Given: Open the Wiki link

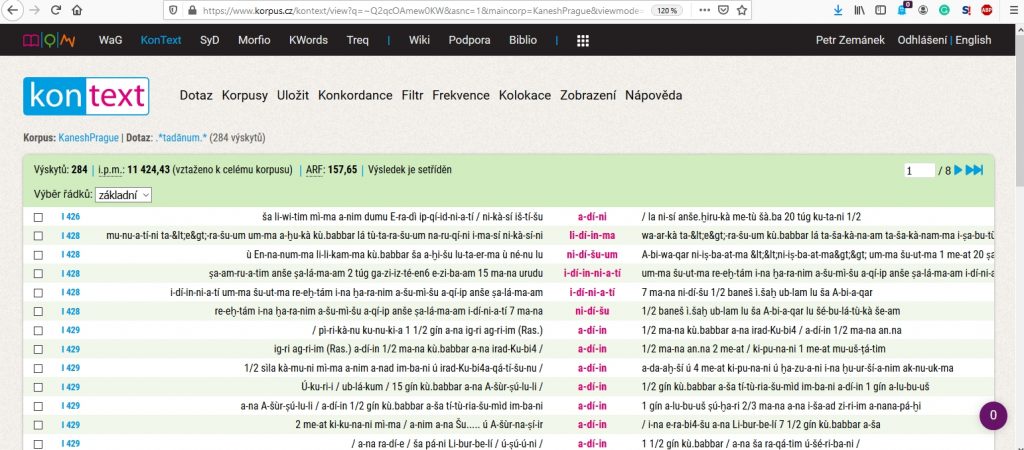Looking at the screenshot, I should point(419,40).
